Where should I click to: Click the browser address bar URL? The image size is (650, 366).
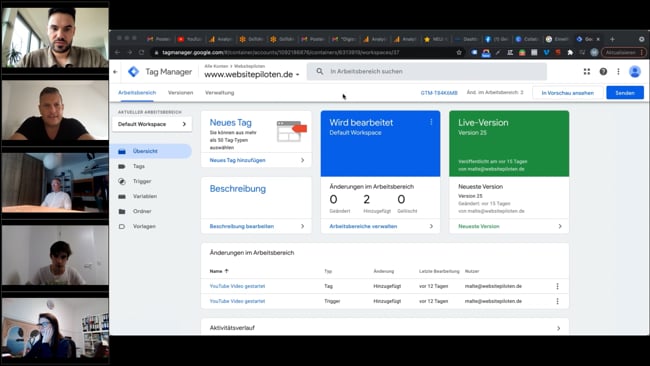(281, 53)
